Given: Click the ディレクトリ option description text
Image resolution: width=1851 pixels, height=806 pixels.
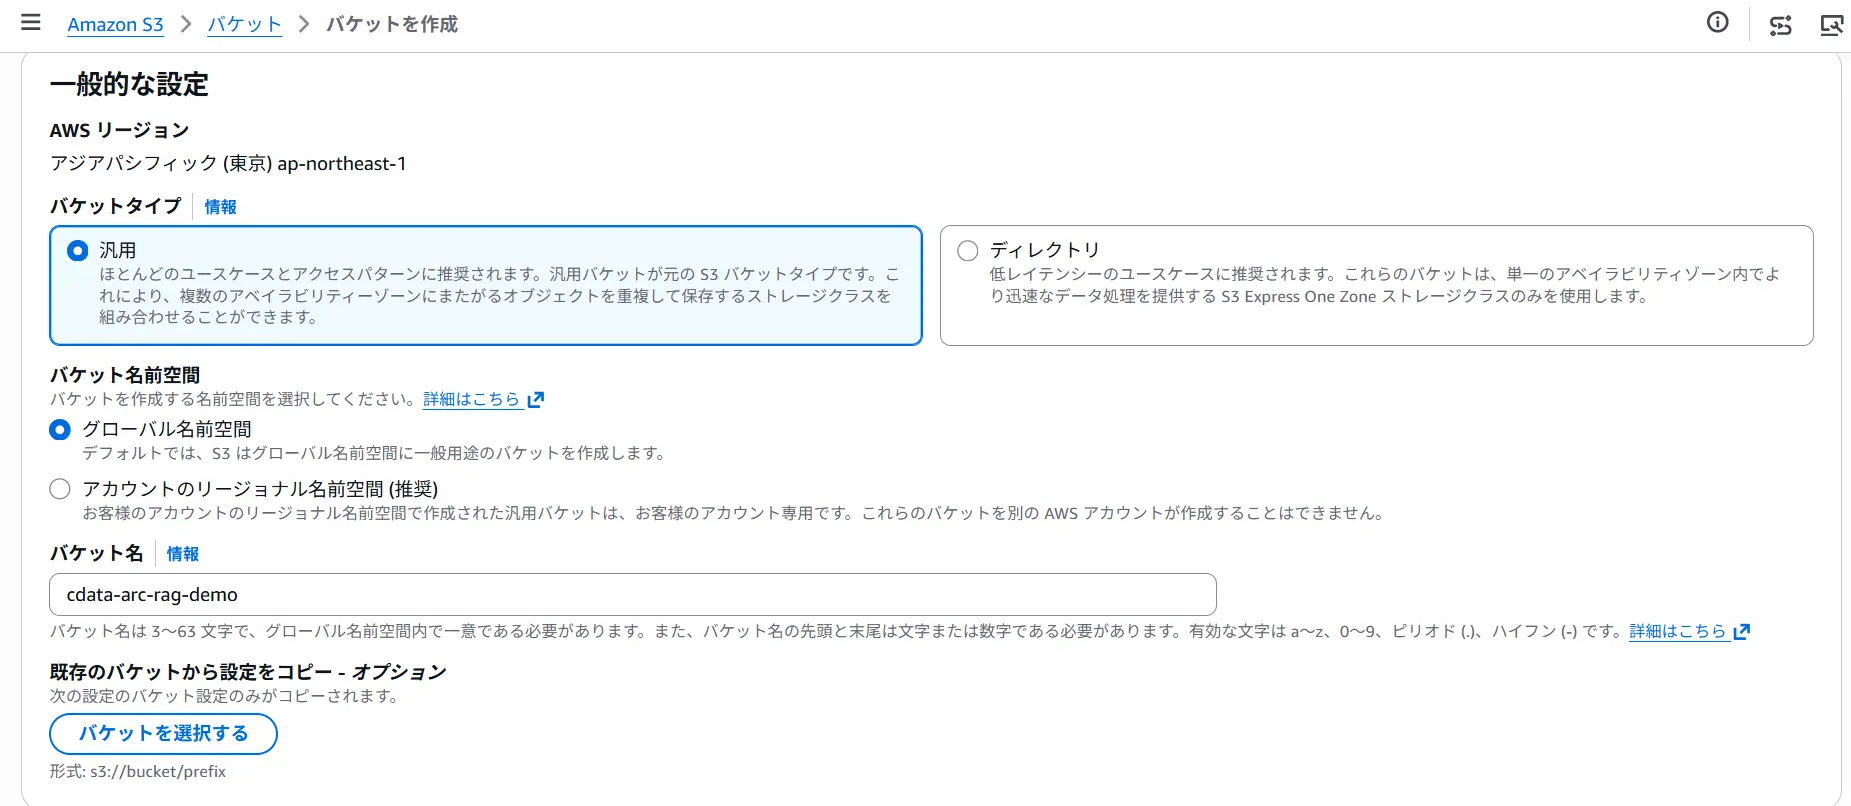Looking at the screenshot, I should (x=1385, y=285).
